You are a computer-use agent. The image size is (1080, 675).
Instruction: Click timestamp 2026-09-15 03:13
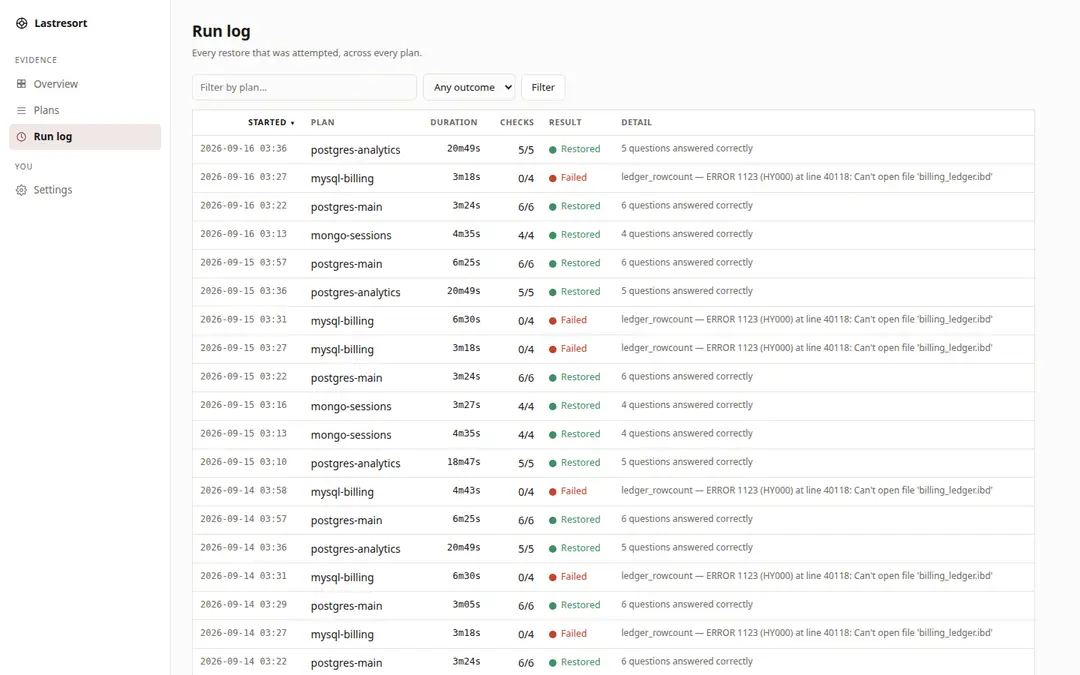[x=243, y=433]
